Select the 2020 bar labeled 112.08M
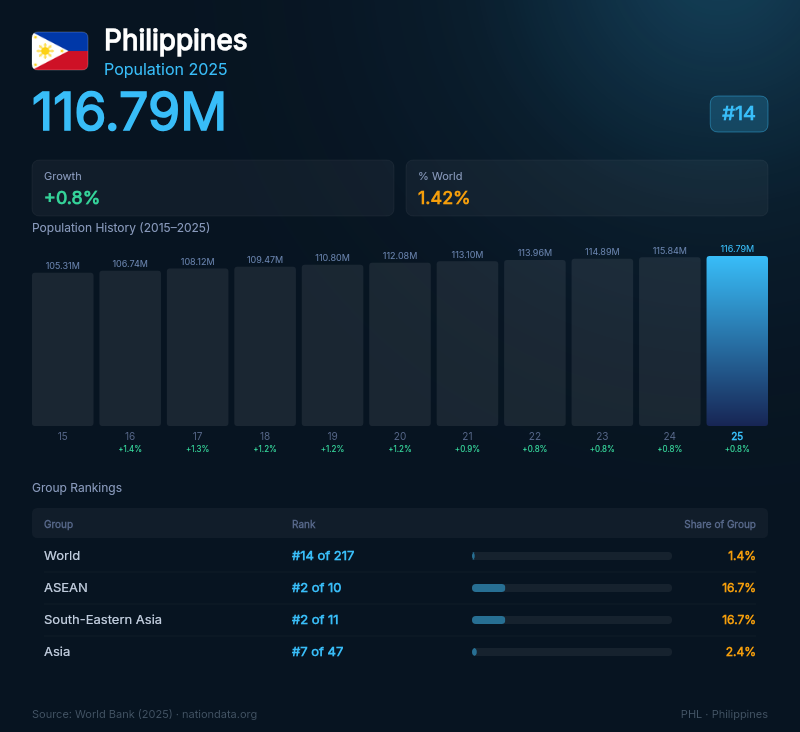800x732 pixels. [x=400, y=344]
